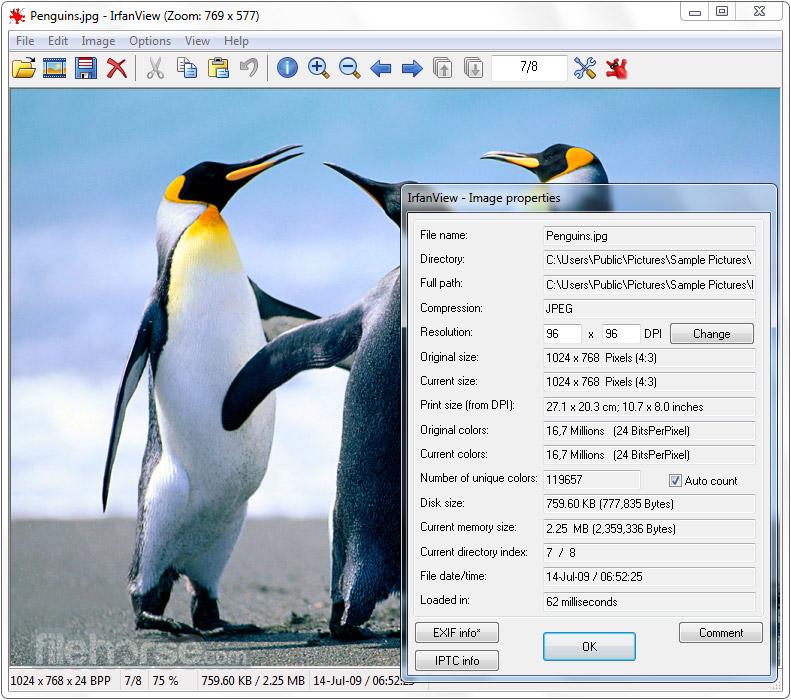Click the Directory path field

click(649, 260)
